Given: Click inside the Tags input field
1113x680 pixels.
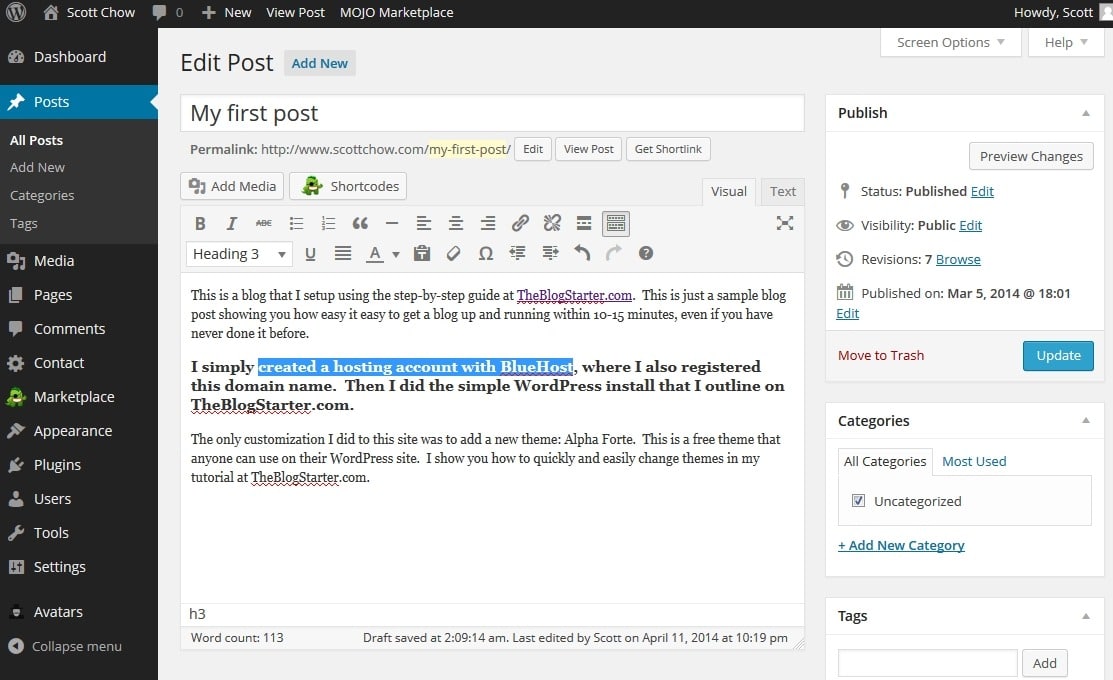Looking at the screenshot, I should click(926, 662).
